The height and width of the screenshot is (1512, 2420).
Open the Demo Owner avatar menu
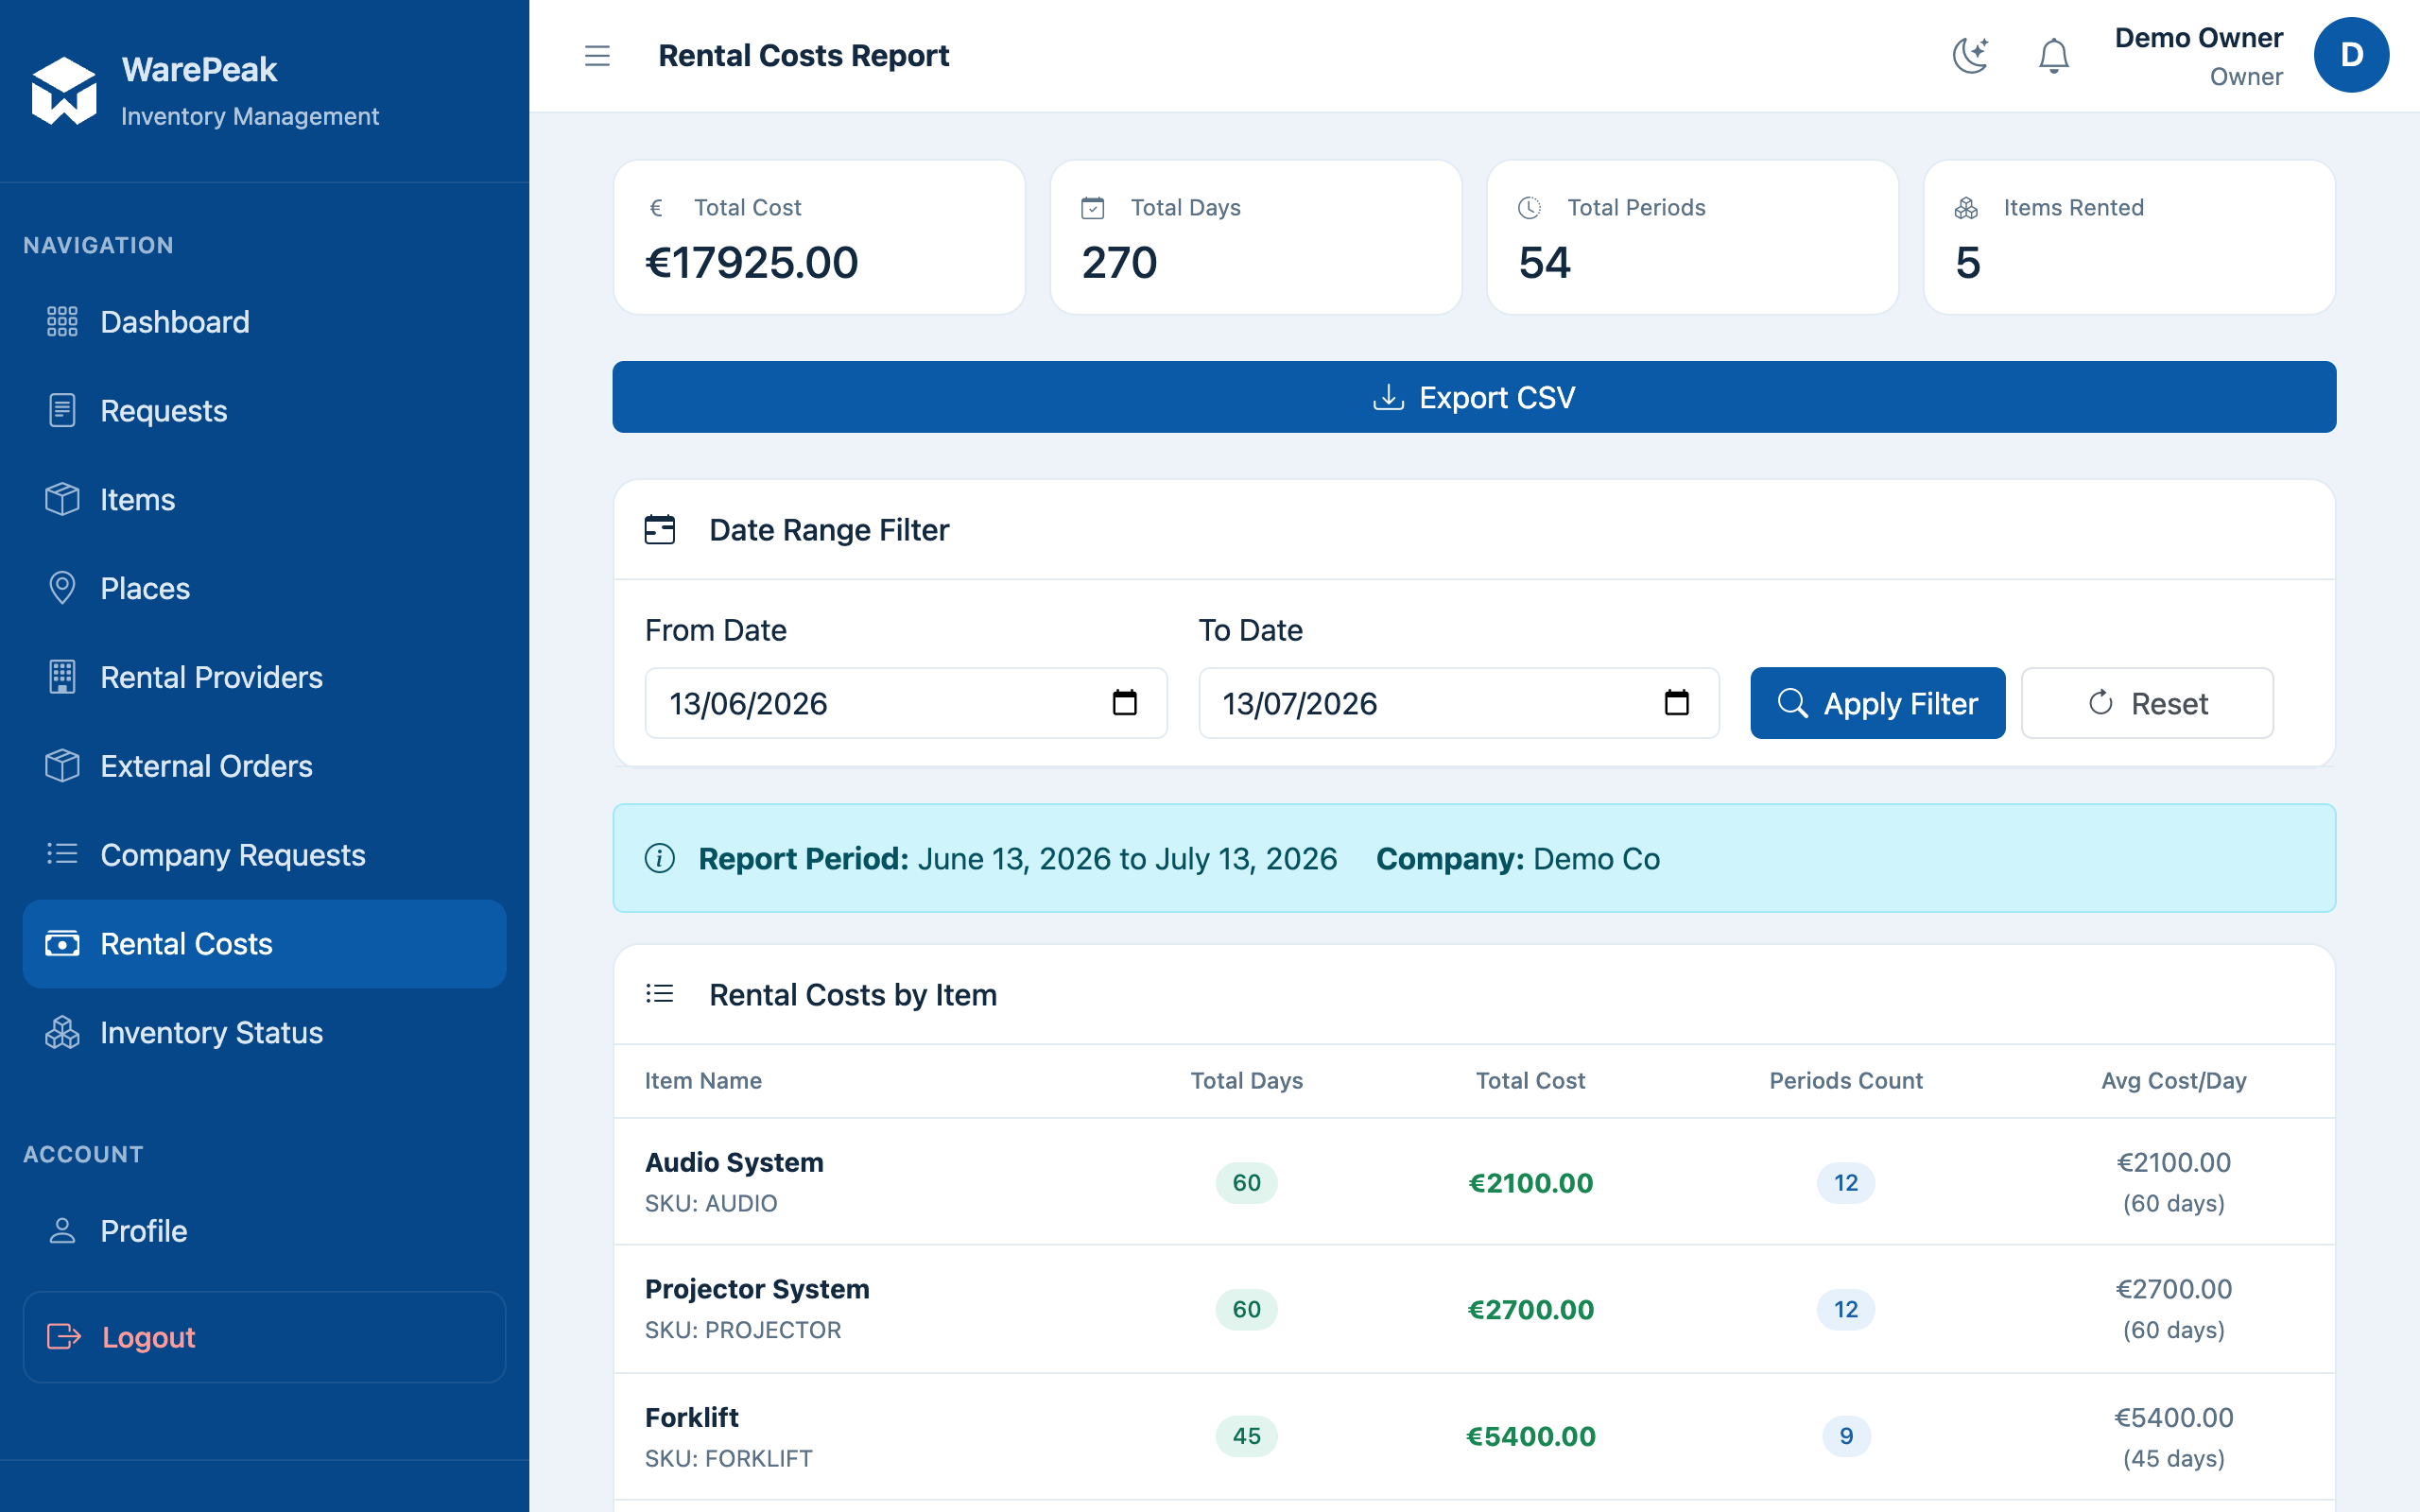click(x=2351, y=55)
